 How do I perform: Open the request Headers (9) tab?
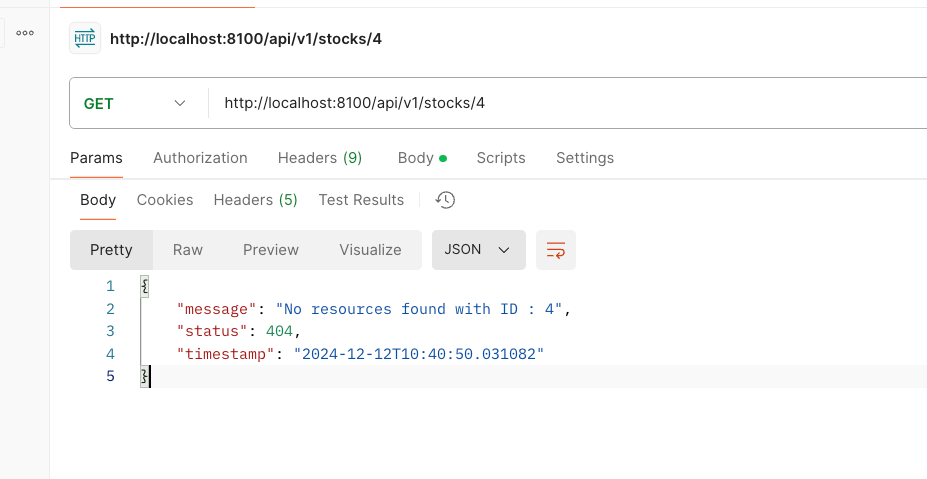point(320,158)
